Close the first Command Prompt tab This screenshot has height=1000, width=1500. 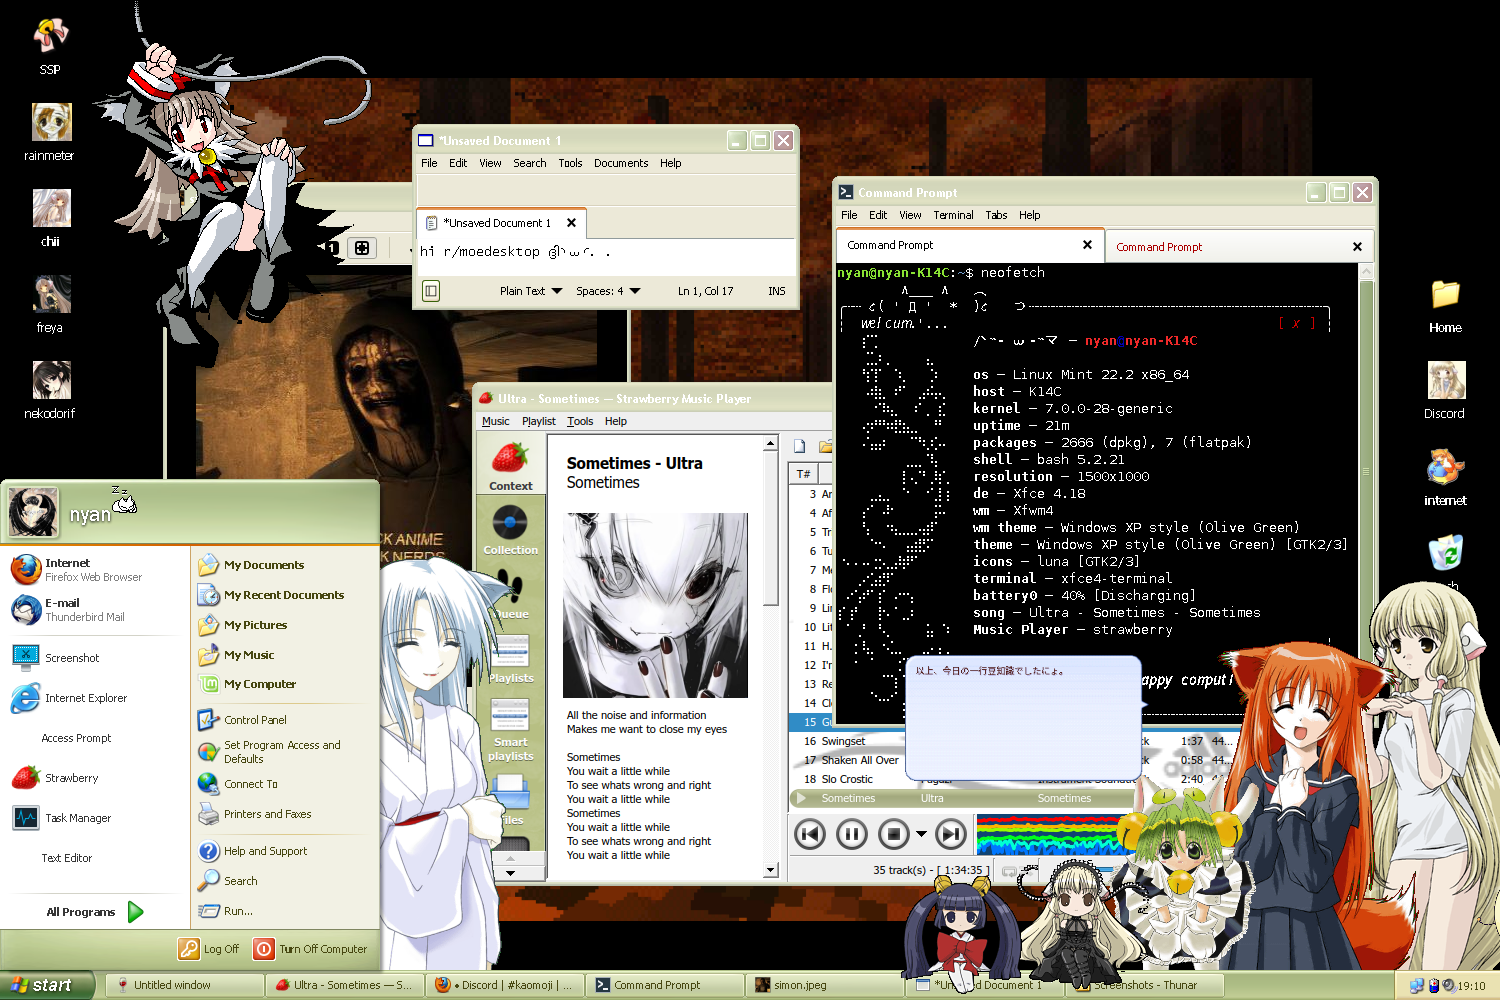[x=1087, y=245]
